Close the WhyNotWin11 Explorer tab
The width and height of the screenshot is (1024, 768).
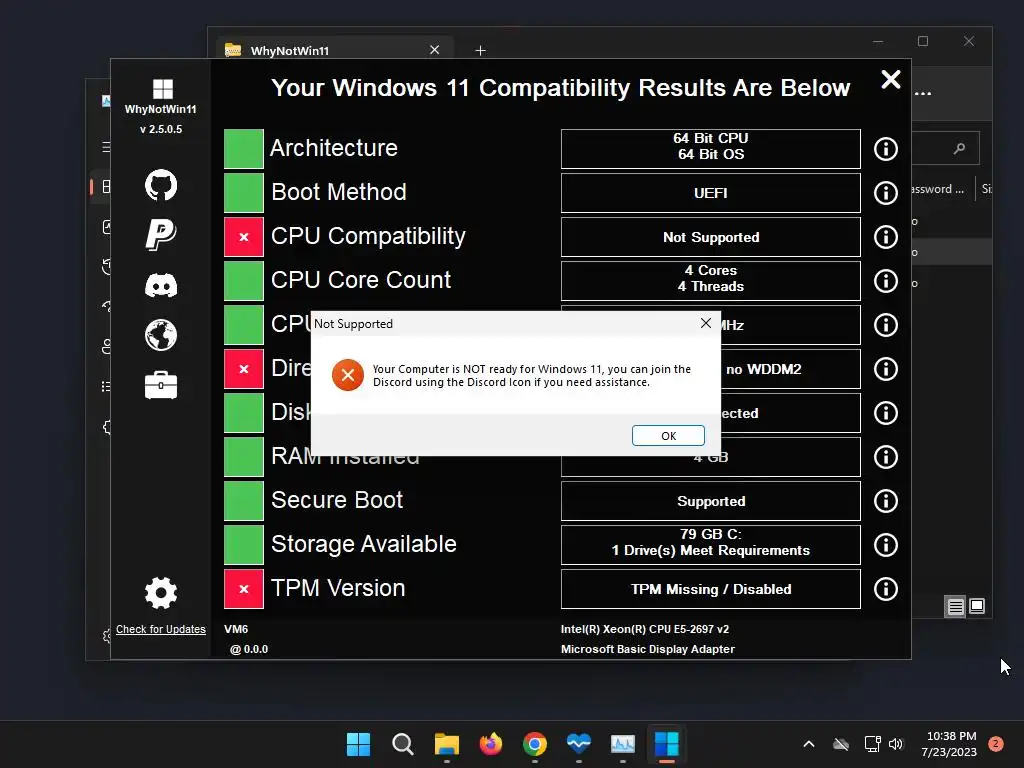click(x=434, y=50)
